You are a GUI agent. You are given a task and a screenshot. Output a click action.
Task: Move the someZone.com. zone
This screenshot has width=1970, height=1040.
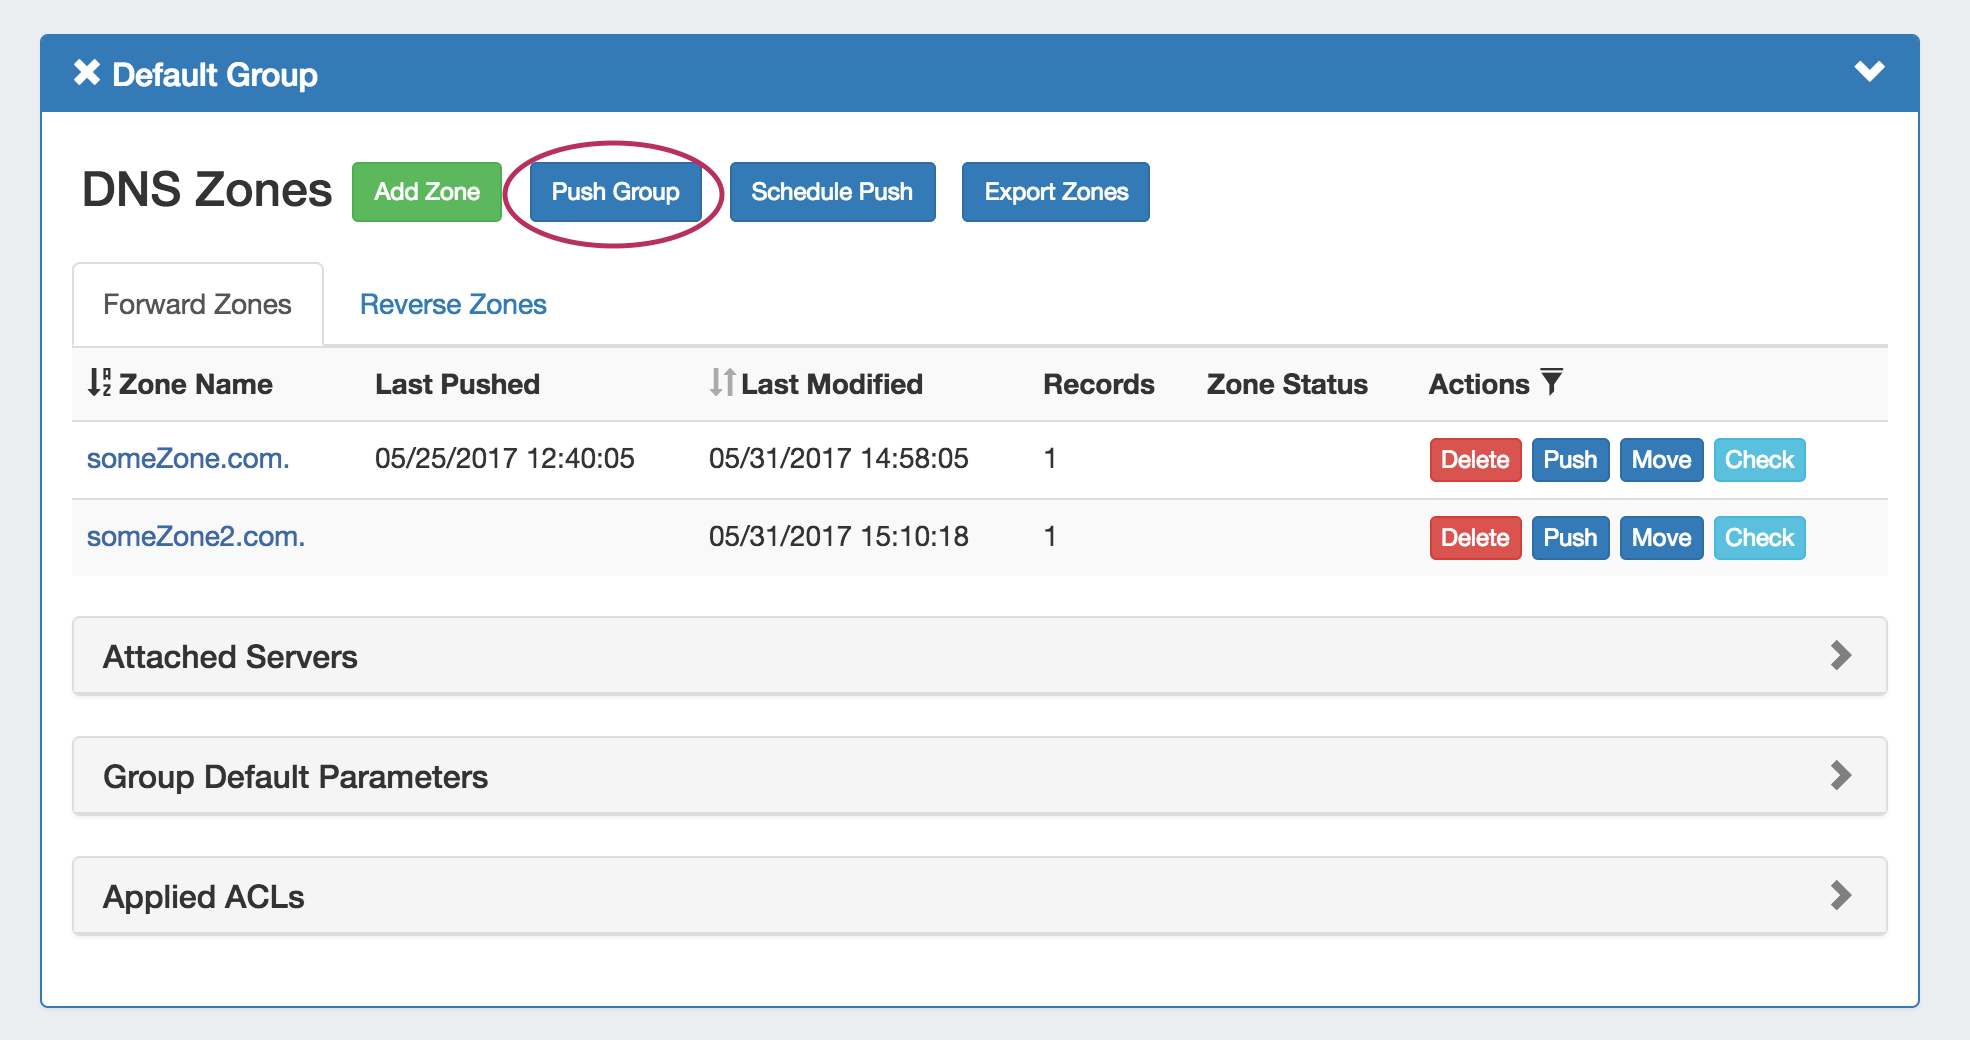[x=1661, y=460]
